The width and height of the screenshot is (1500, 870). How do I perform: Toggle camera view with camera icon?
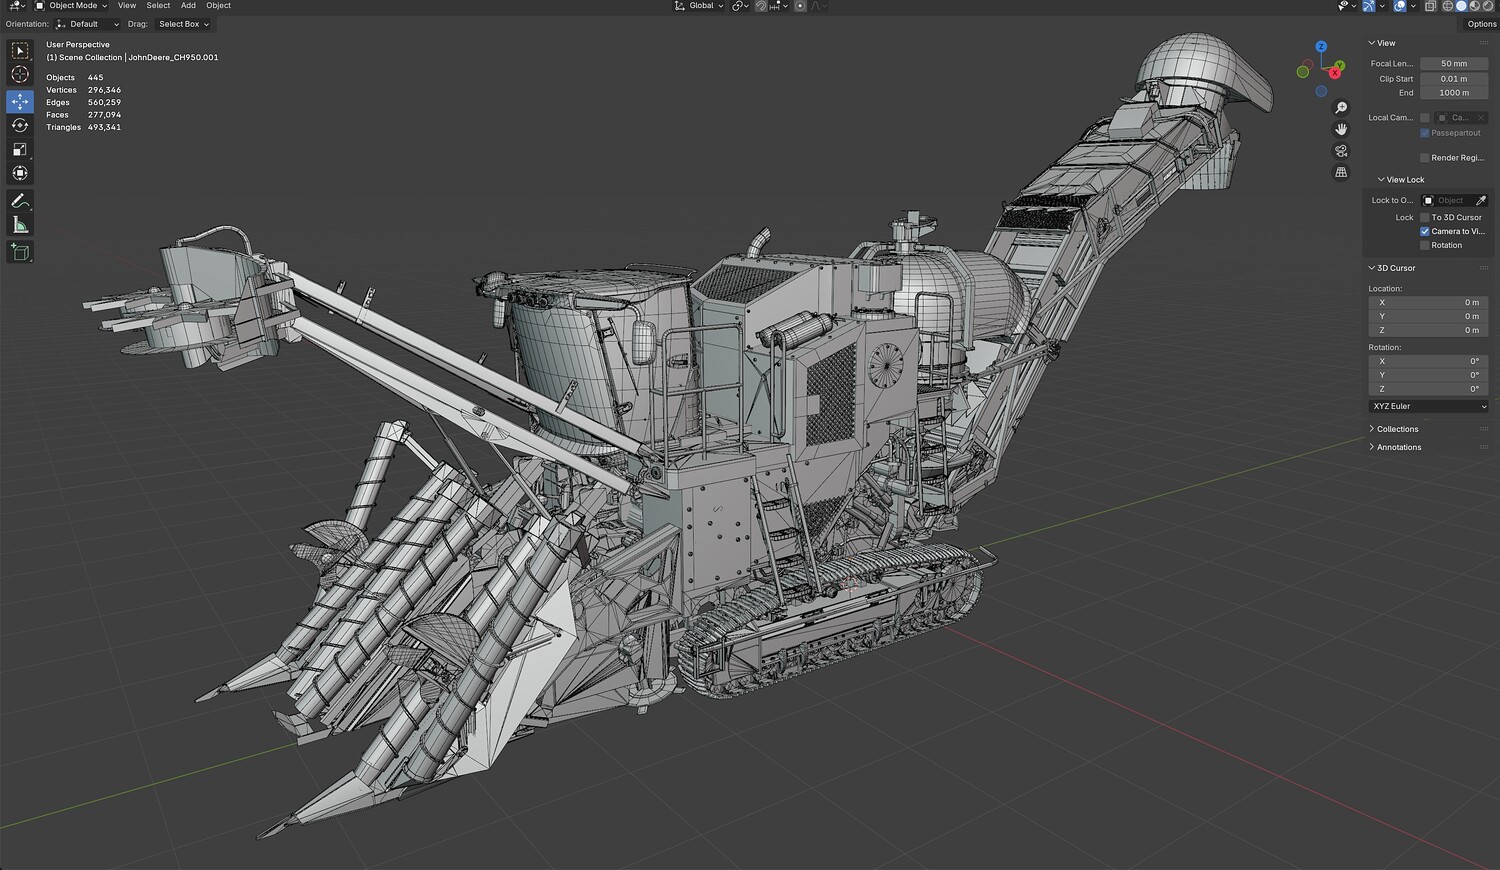click(1341, 151)
